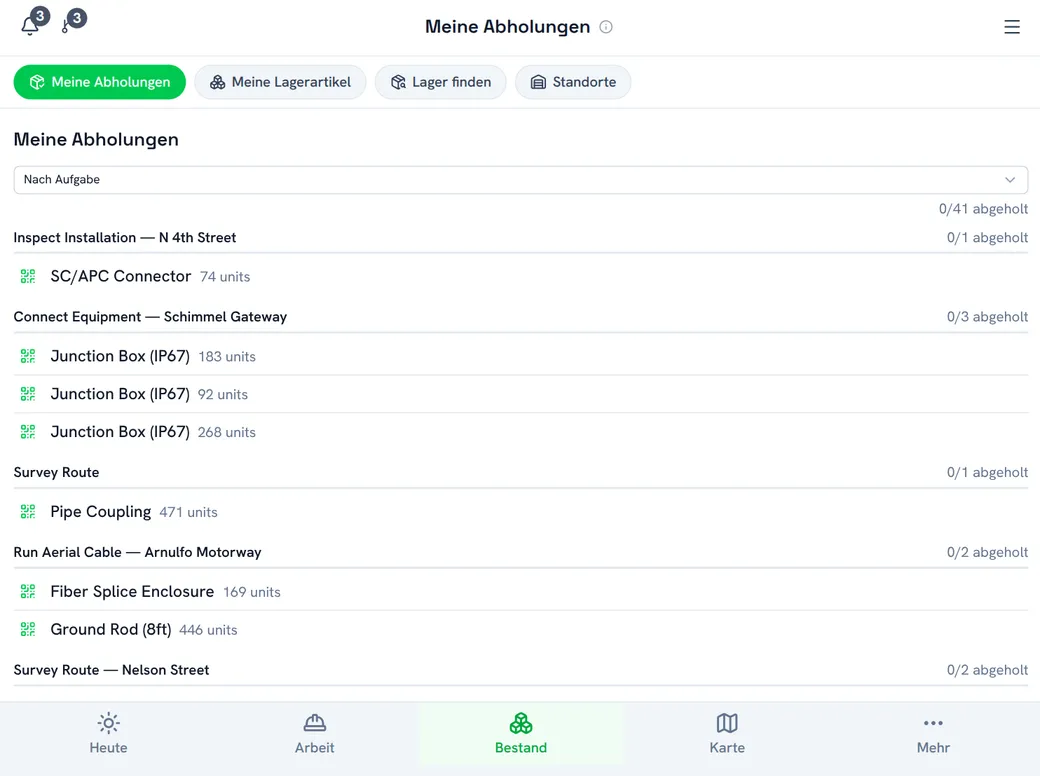Open the hamburger menu
This screenshot has height=776, width=1040.
[1011, 27]
